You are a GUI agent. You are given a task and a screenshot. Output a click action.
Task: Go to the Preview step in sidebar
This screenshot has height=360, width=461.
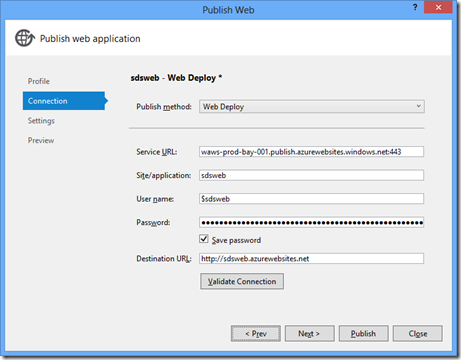41,140
